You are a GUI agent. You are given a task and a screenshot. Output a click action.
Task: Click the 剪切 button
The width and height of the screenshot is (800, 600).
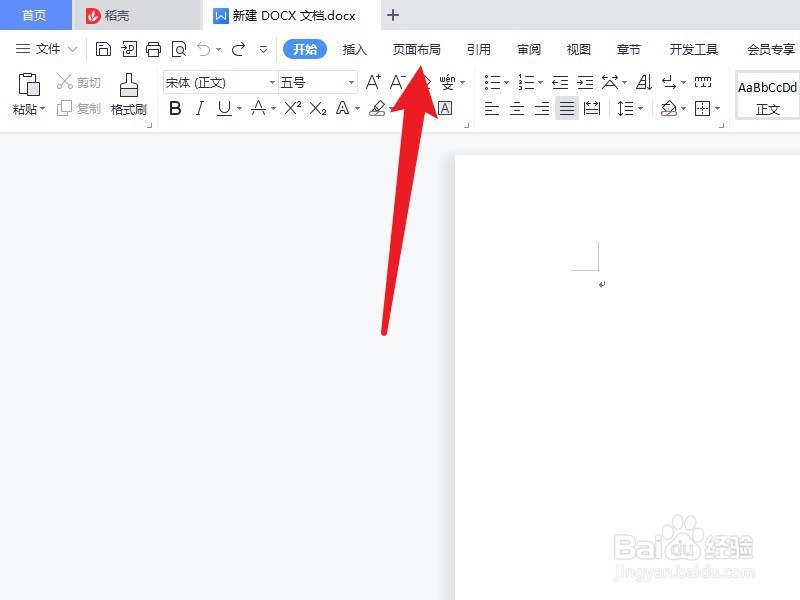point(79,82)
